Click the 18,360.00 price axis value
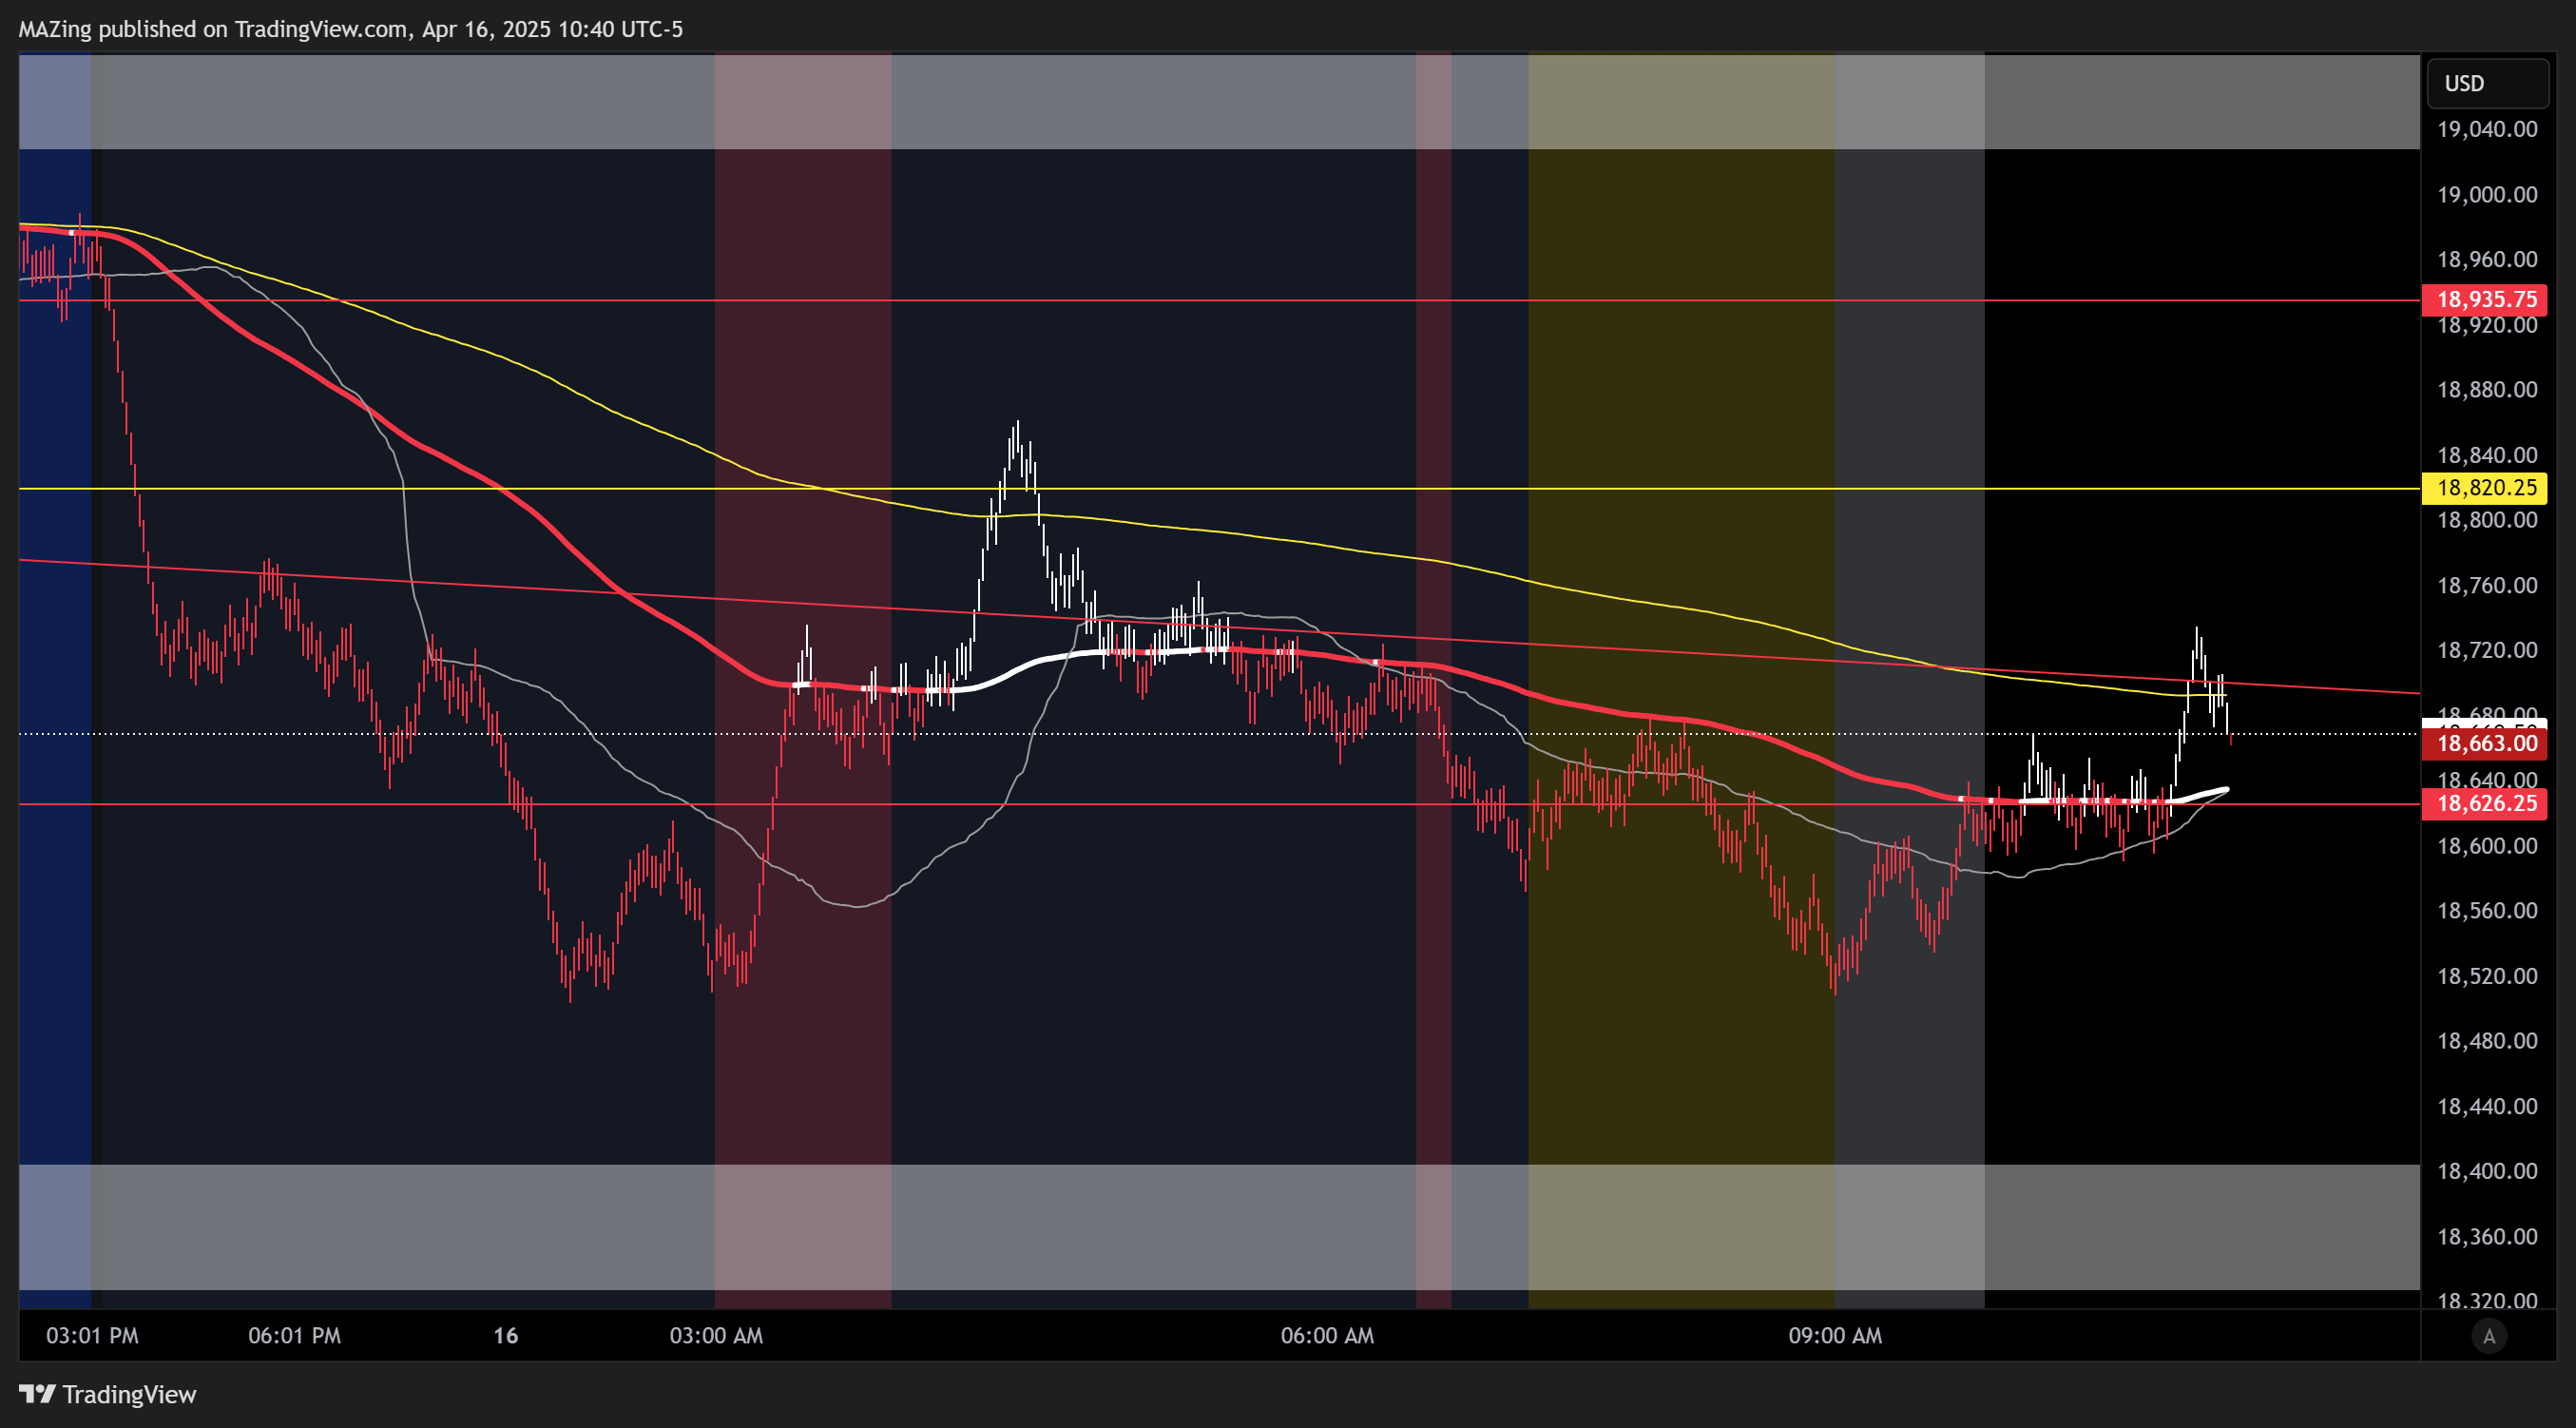 tap(2487, 1237)
